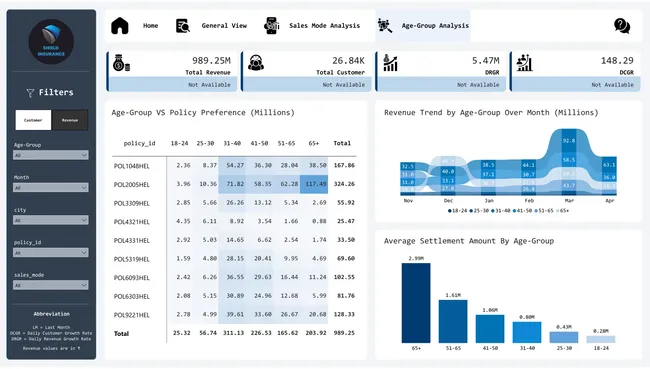This screenshot has width=650, height=369.
Task: Select the 31-40 settlement bar
Action: click(527, 332)
